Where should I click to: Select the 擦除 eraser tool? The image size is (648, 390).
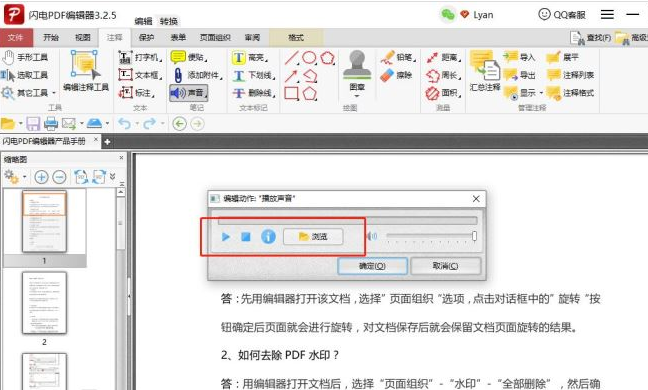pos(396,75)
